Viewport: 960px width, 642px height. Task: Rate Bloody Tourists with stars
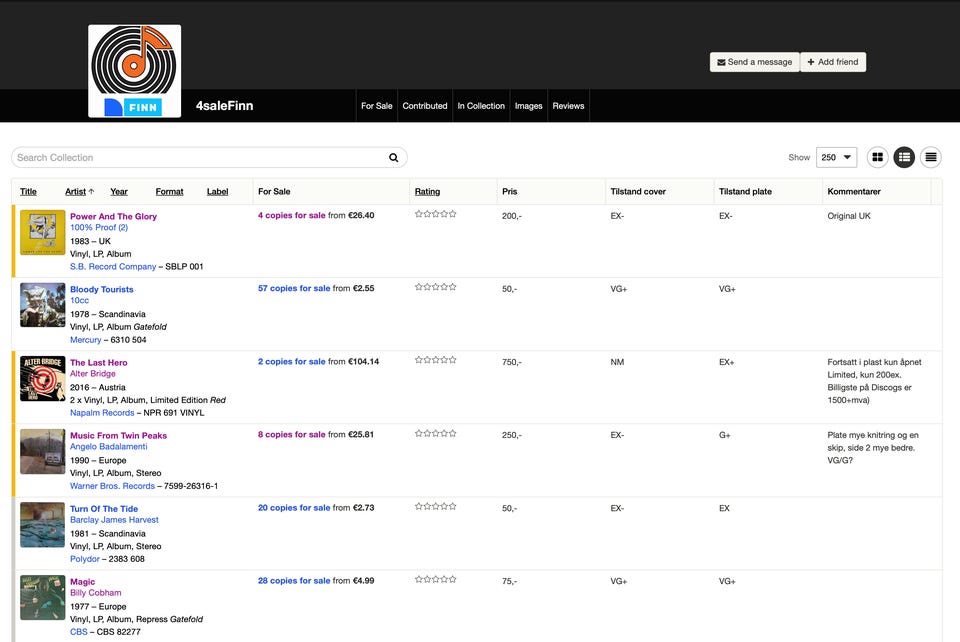click(x=435, y=287)
